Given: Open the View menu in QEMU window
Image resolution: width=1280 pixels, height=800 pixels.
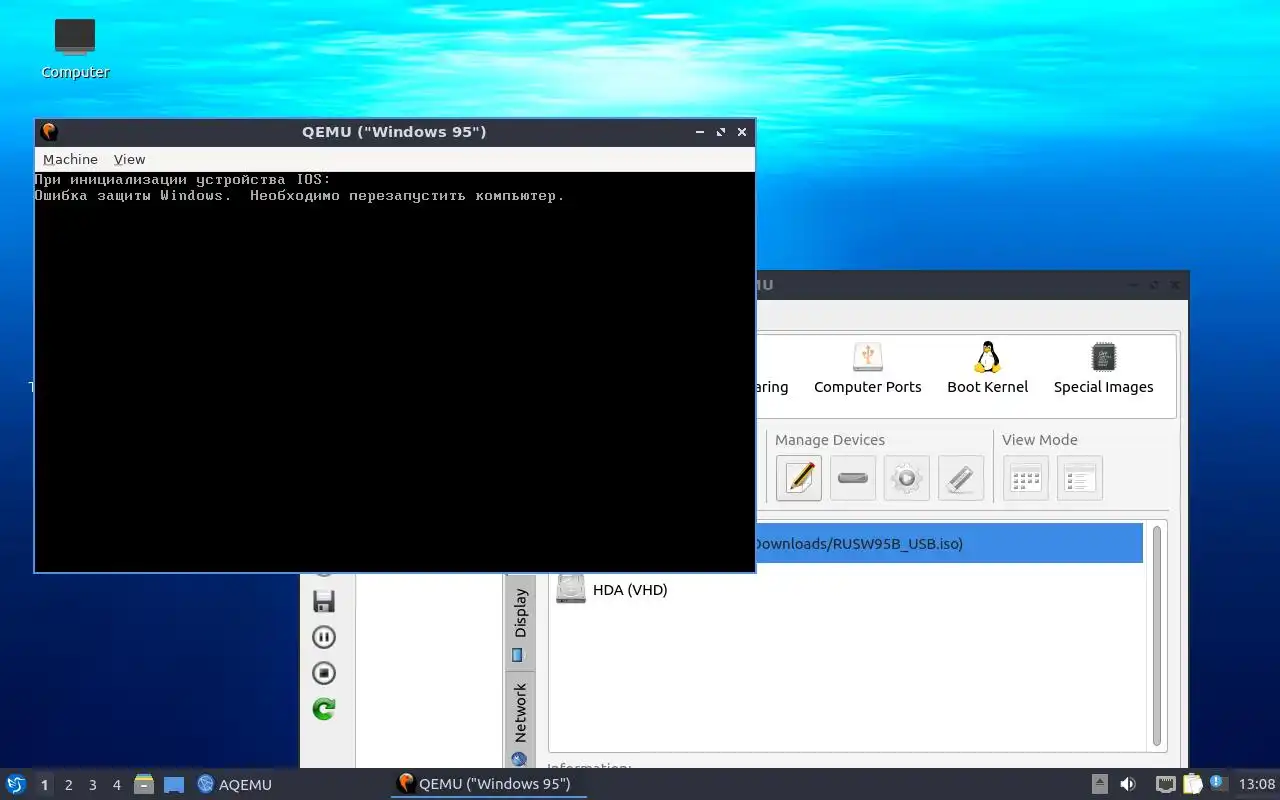Looking at the screenshot, I should tap(129, 159).
